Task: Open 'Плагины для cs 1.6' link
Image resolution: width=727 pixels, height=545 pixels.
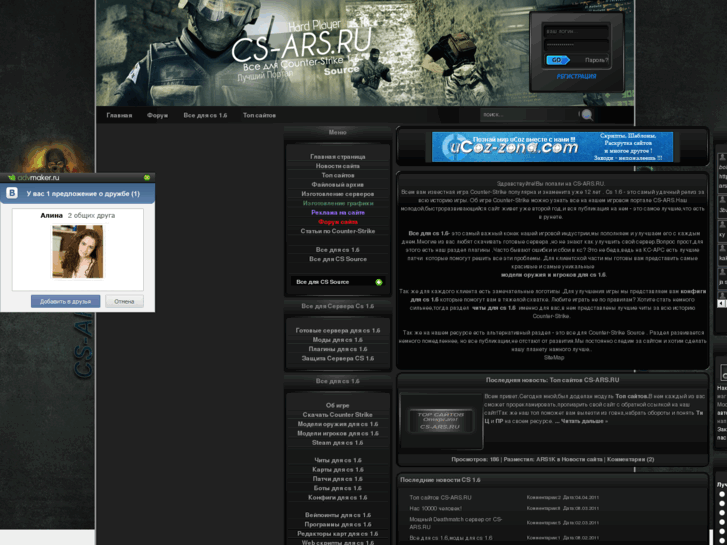Action: [338, 349]
